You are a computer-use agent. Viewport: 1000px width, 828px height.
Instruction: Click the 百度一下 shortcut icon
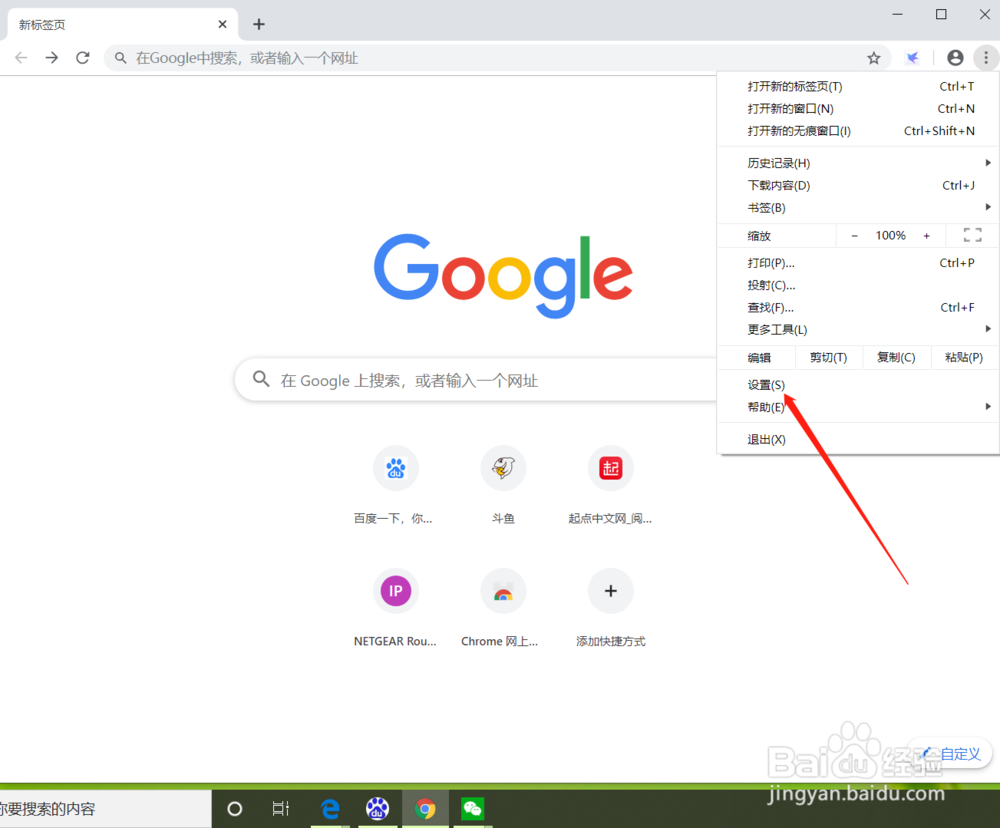click(395, 467)
